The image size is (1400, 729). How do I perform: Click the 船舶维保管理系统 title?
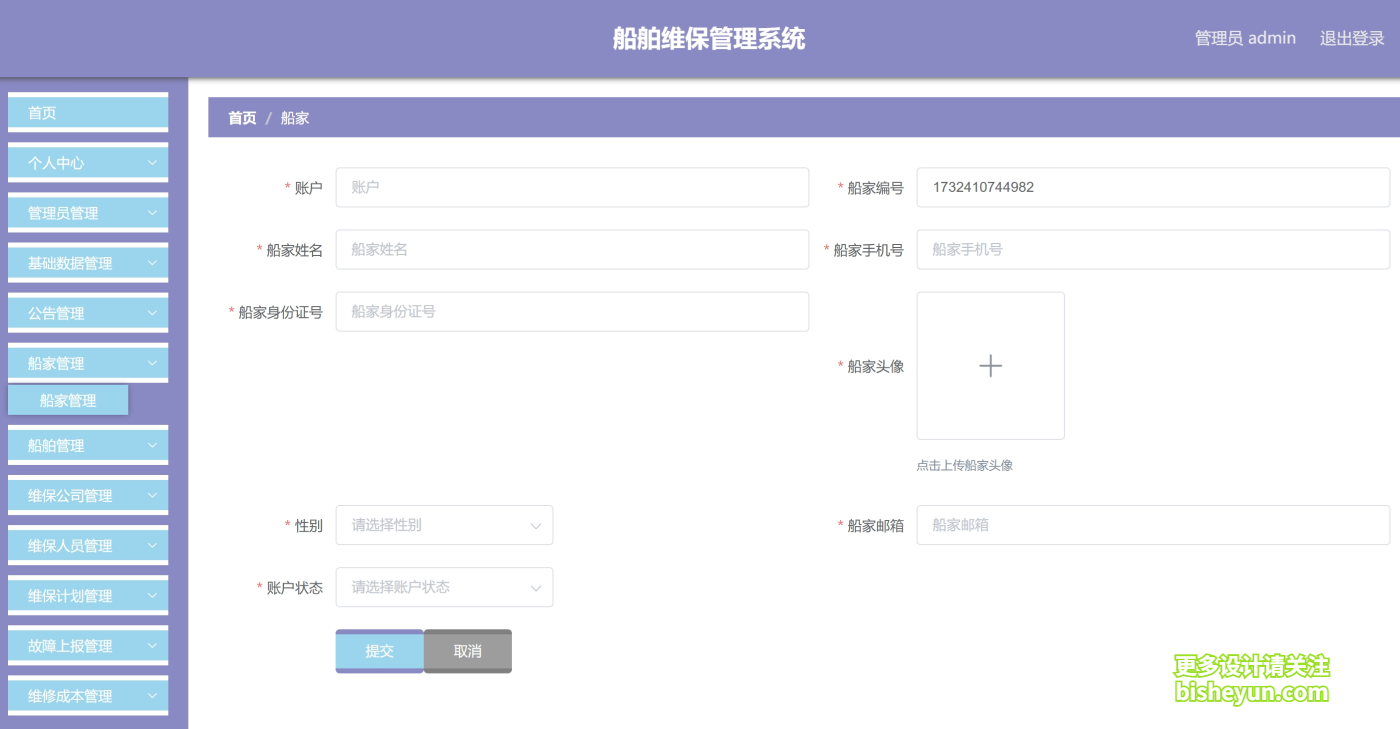(x=709, y=38)
